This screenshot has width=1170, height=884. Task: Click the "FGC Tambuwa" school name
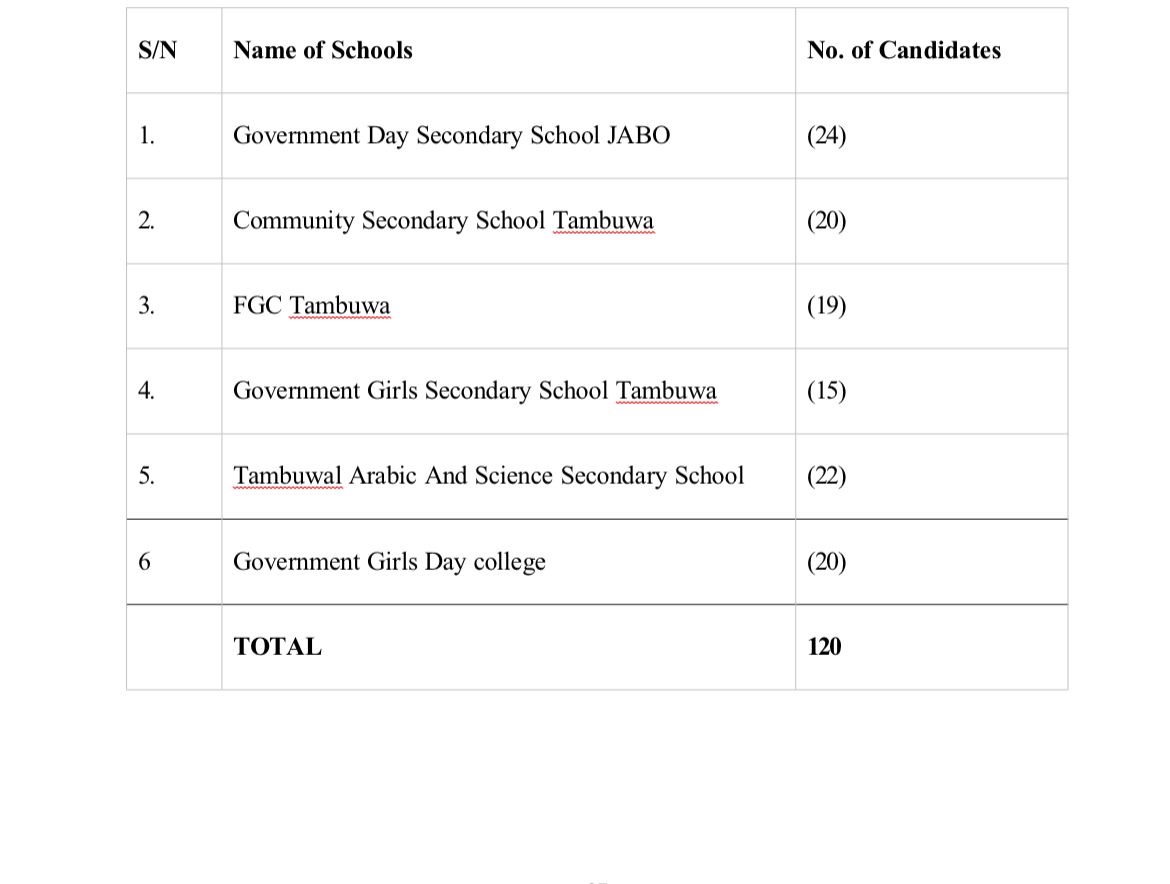point(311,305)
